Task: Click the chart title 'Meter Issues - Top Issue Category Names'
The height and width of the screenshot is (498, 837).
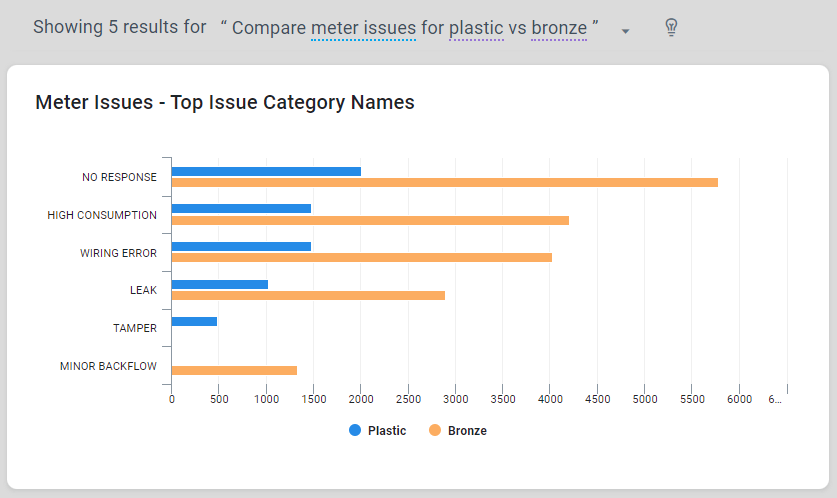Action: [x=225, y=102]
